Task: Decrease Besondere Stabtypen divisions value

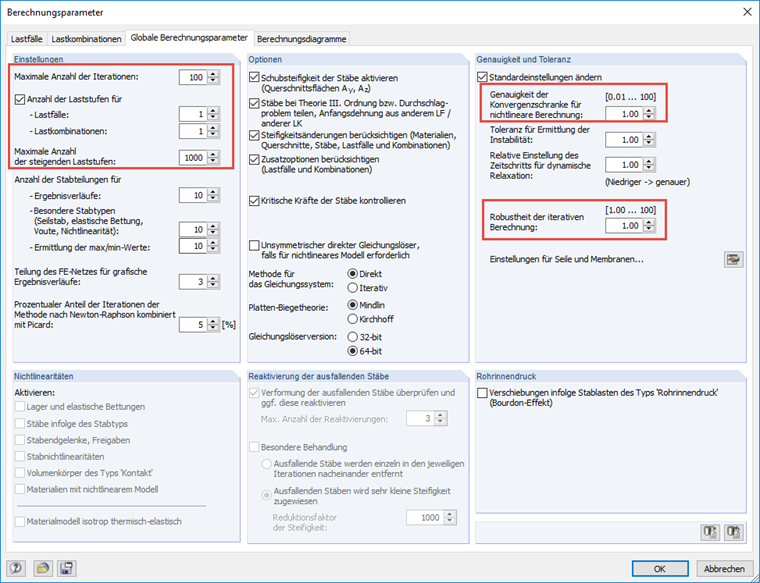Action: [x=213, y=233]
